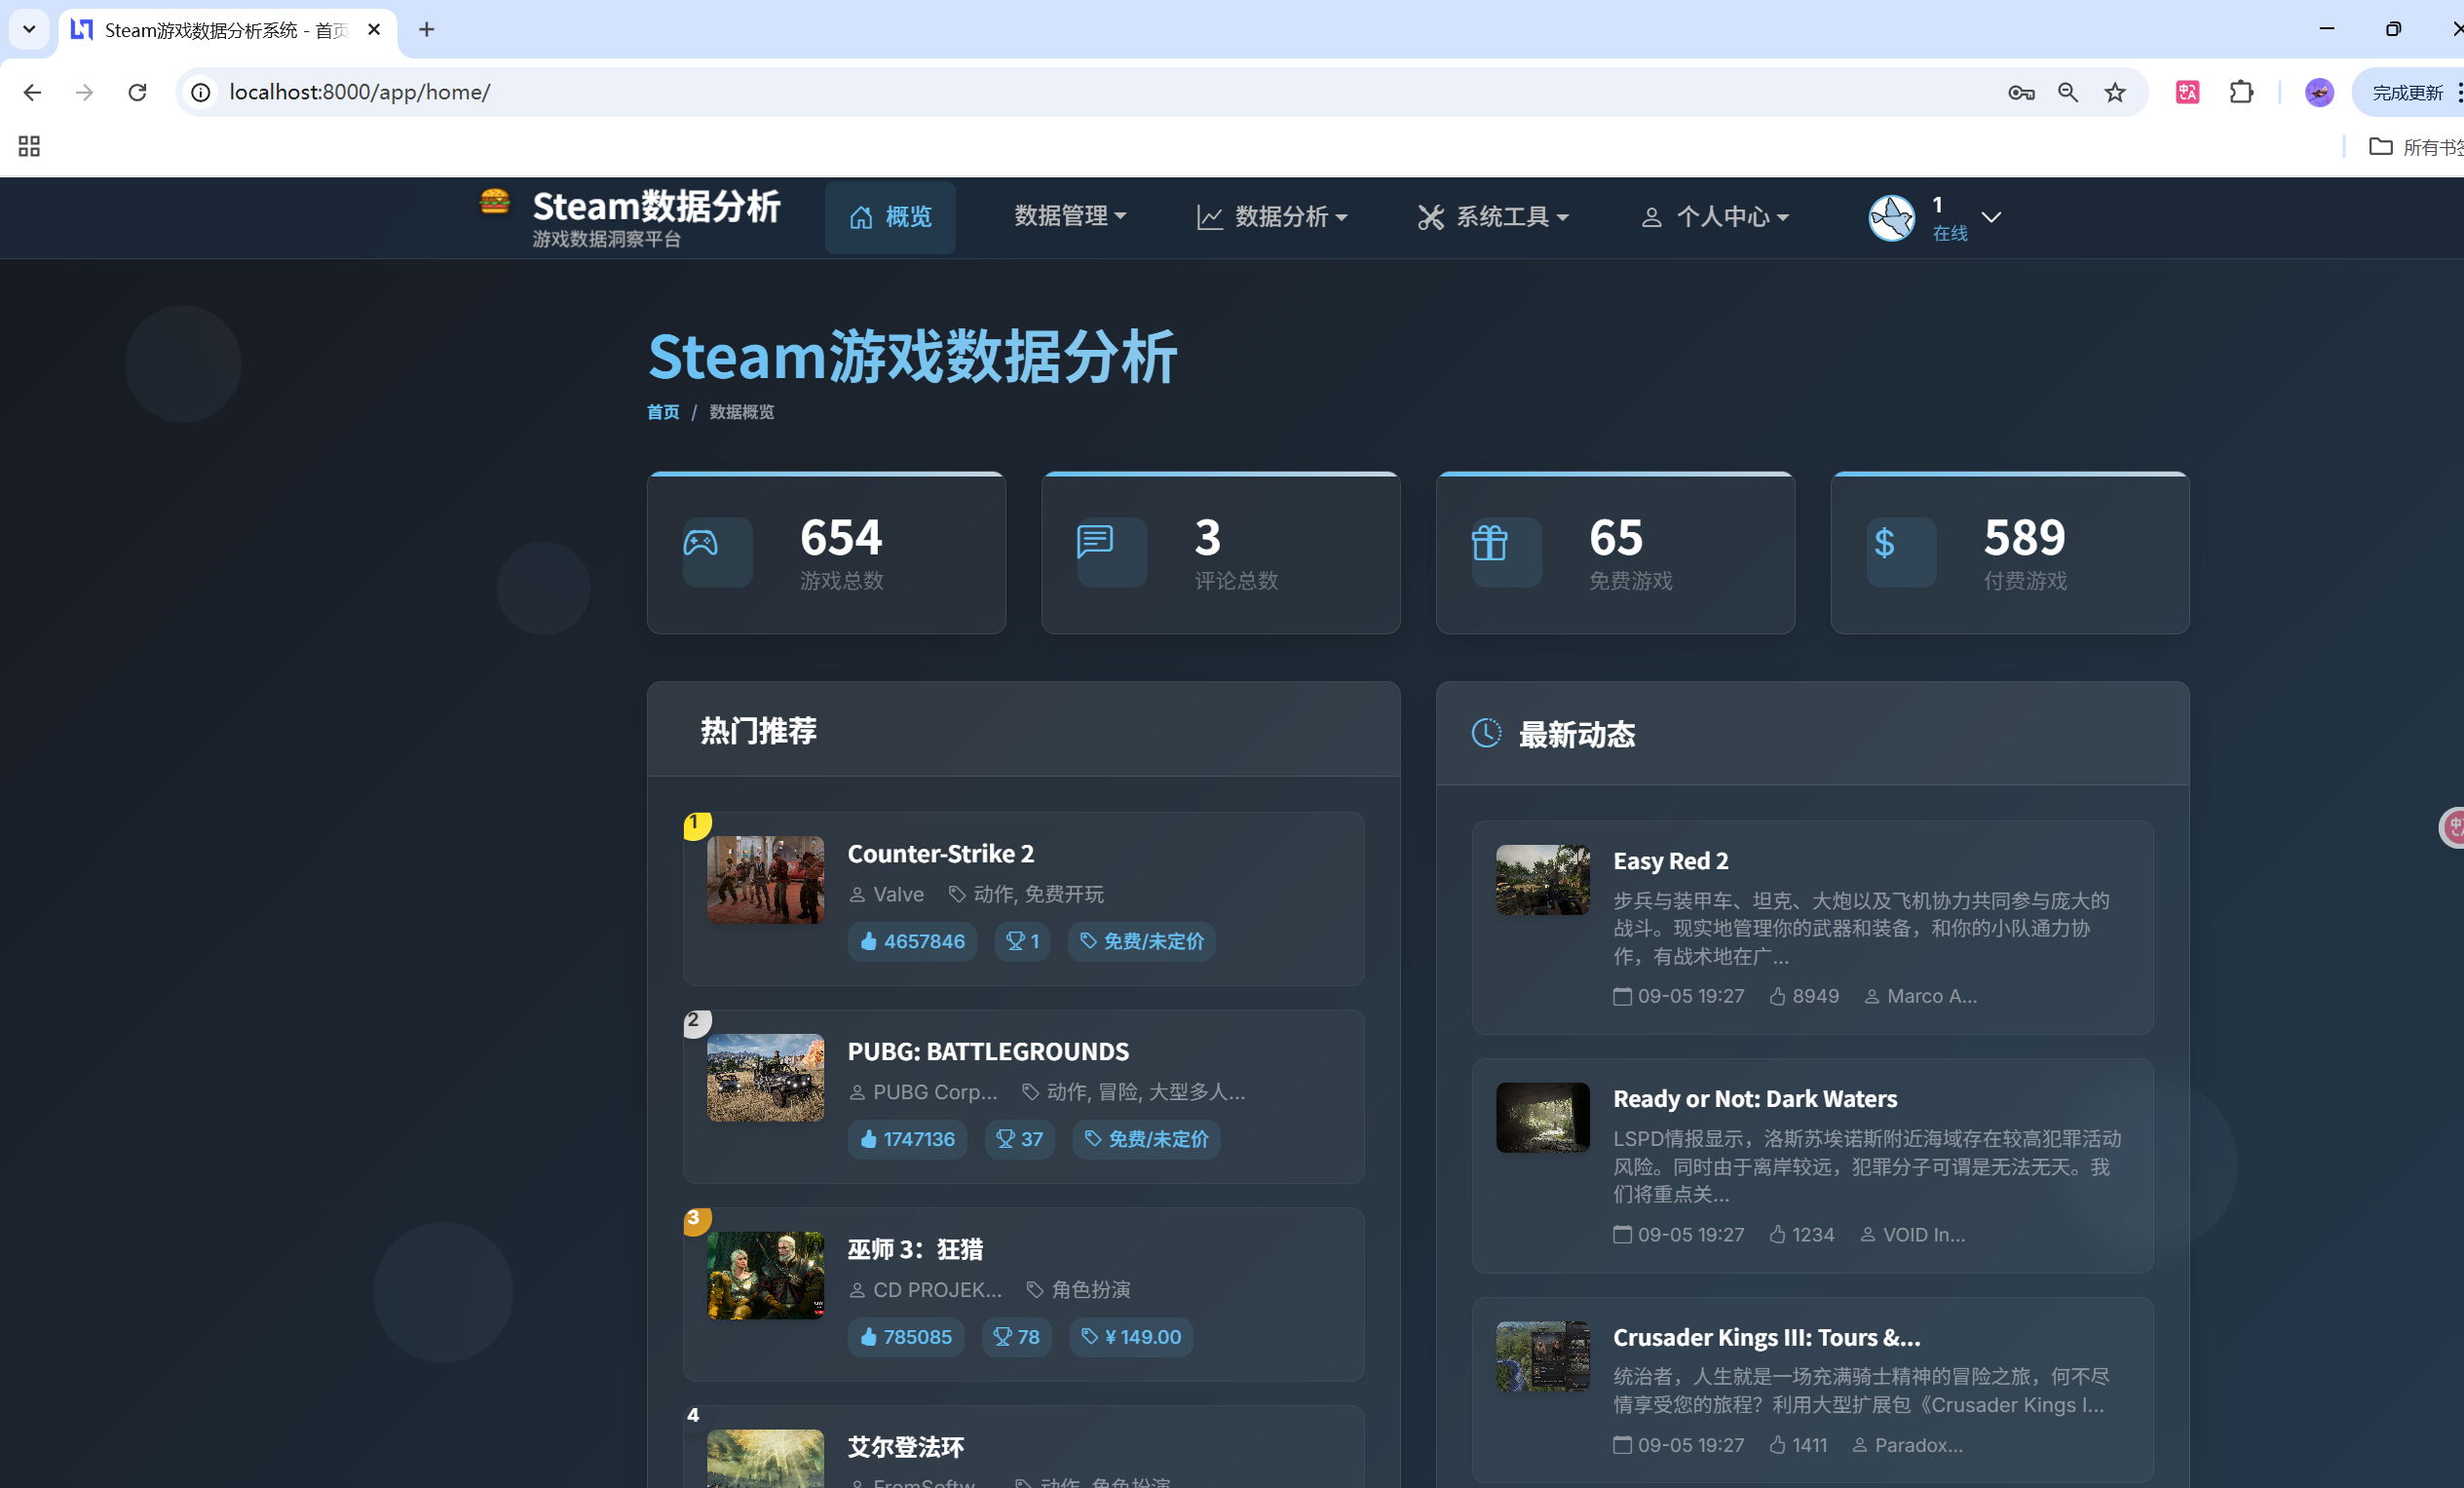Viewport: 2464px width, 1488px height.
Task: Open saved passwords key icon
Action: pos(2021,92)
